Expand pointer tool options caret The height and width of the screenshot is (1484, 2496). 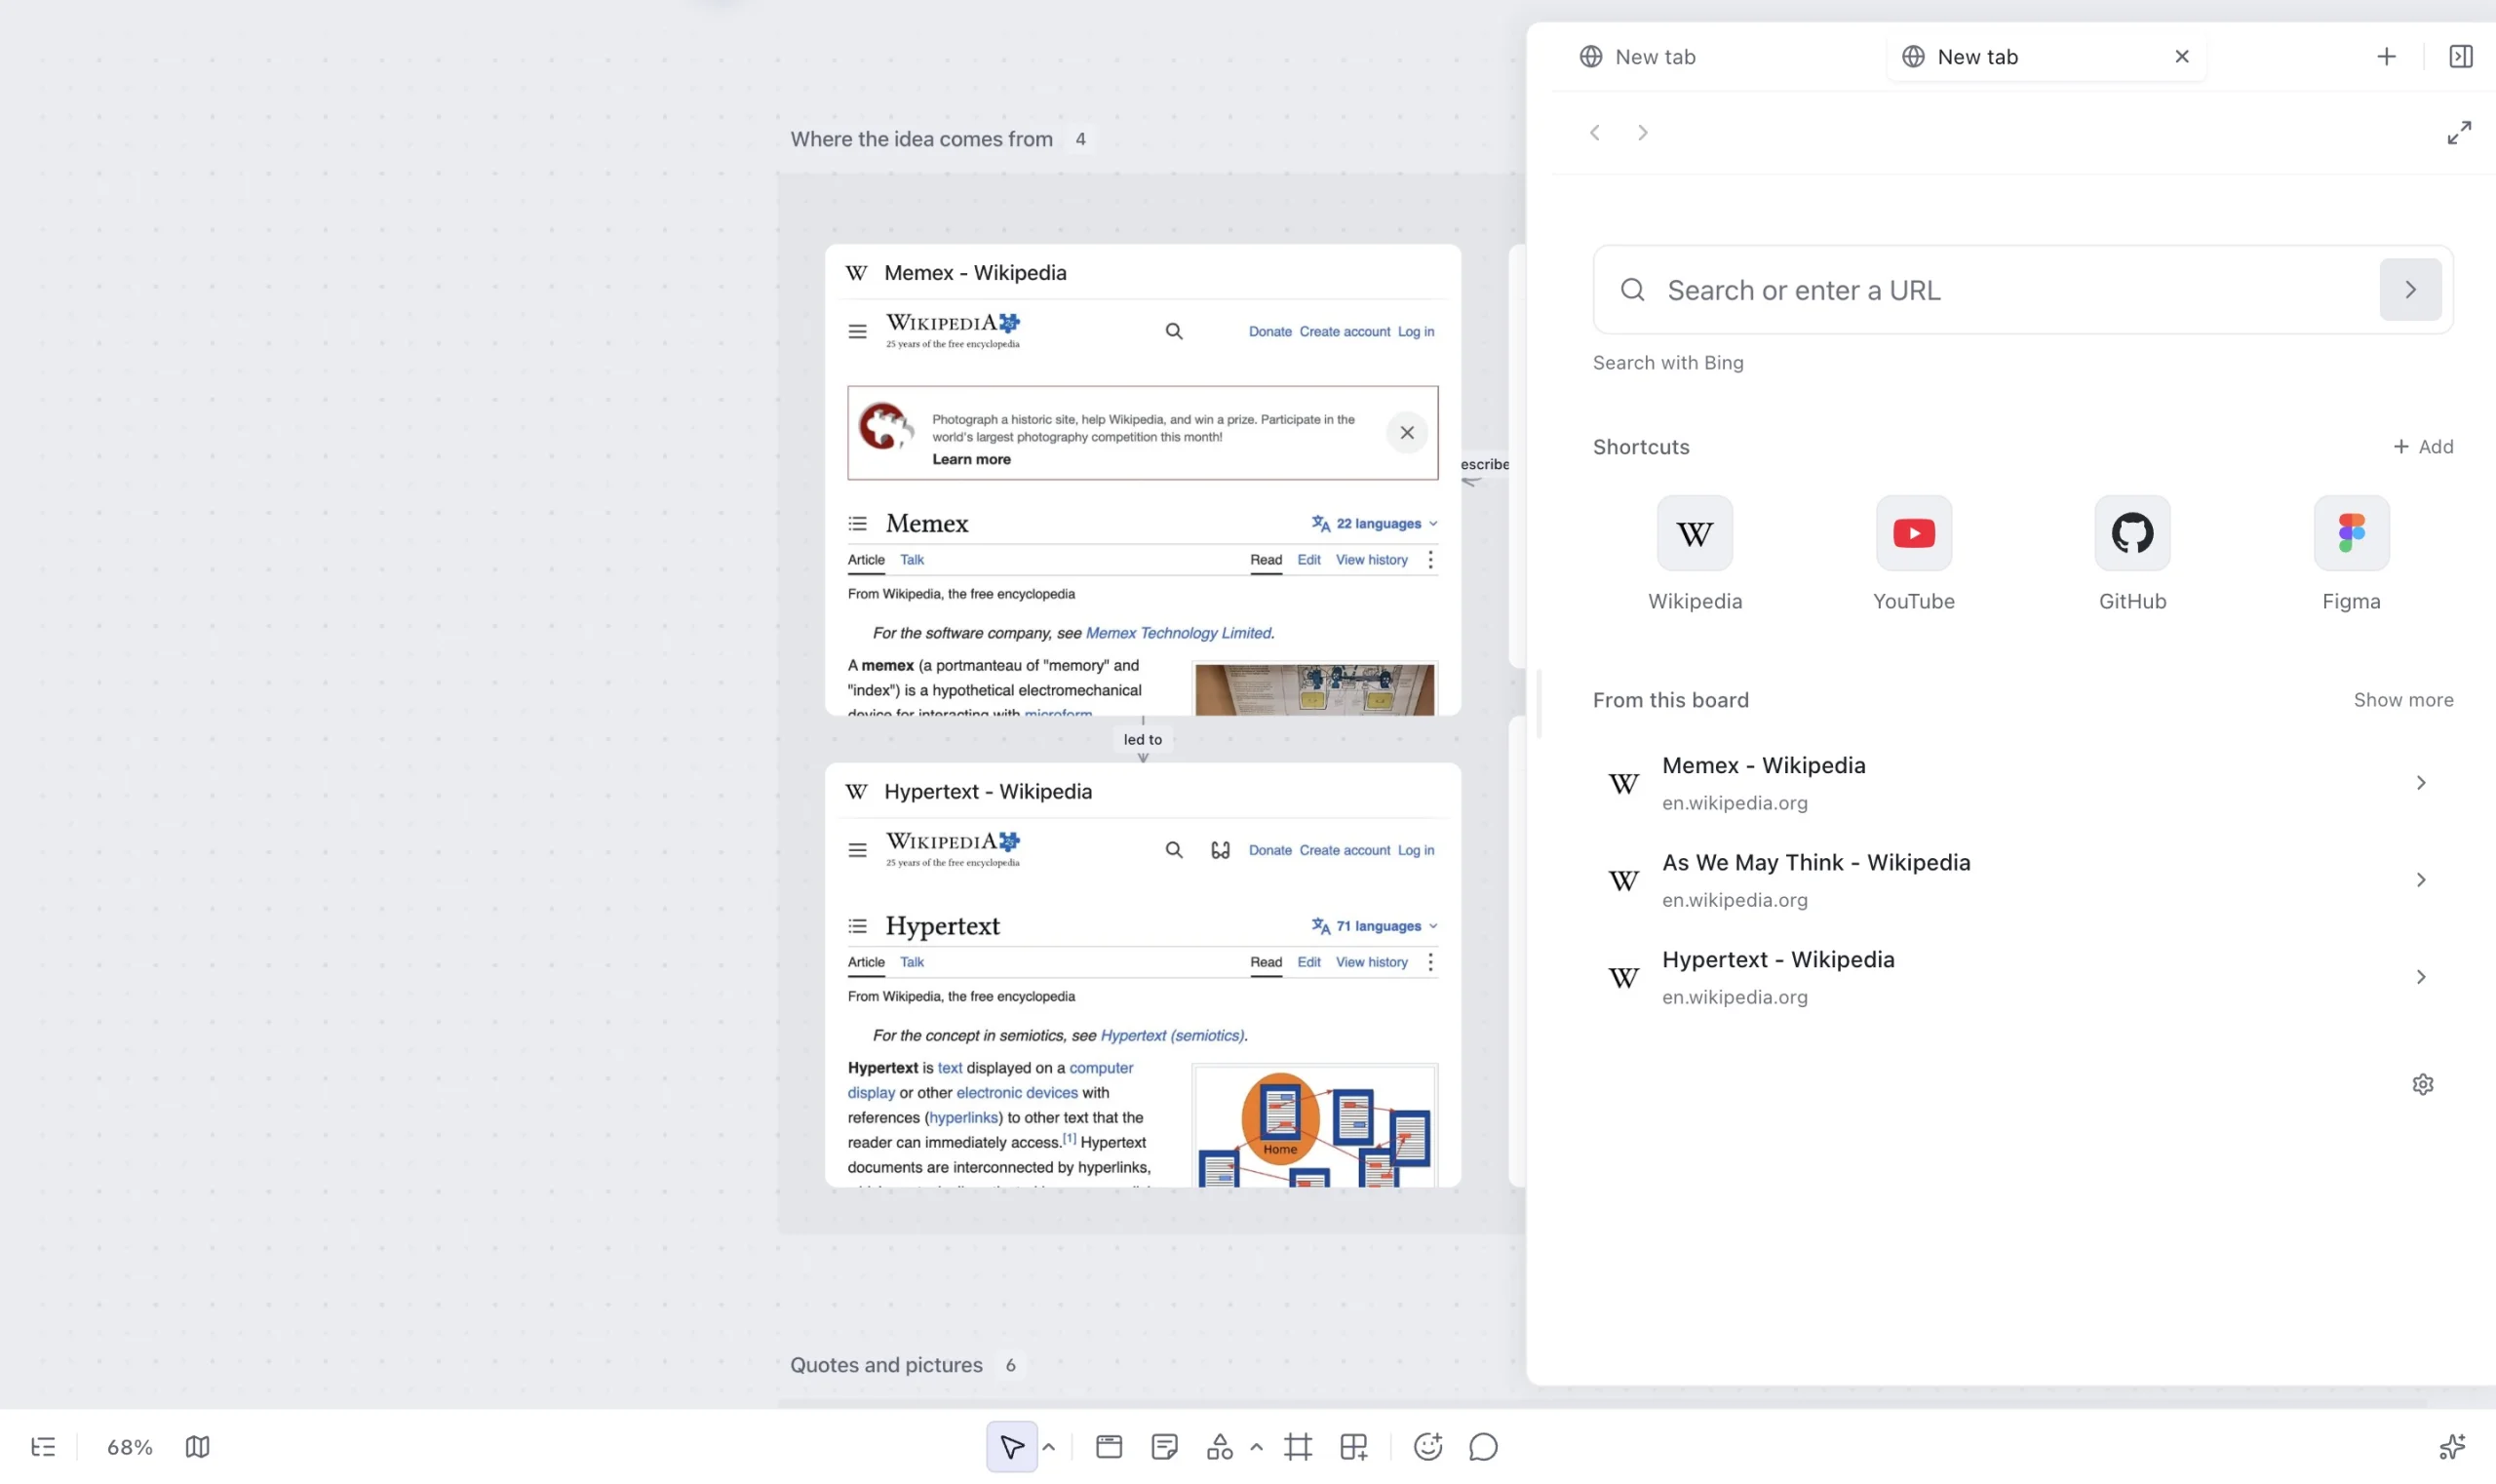coord(1048,1446)
